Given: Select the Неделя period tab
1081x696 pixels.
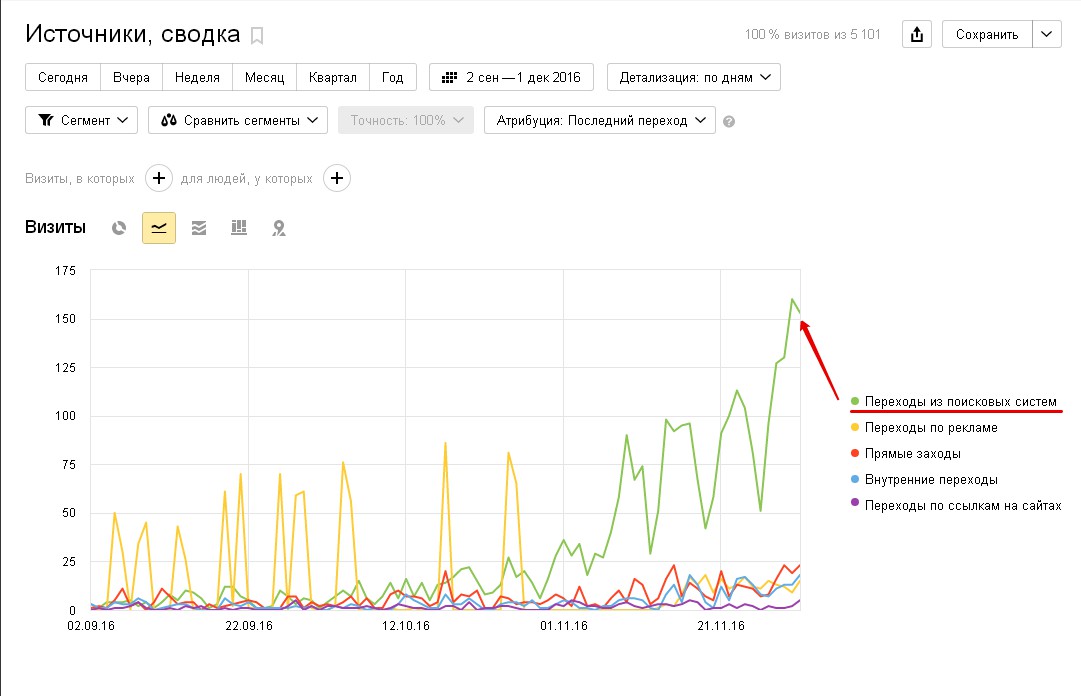Looking at the screenshot, I should click(197, 77).
